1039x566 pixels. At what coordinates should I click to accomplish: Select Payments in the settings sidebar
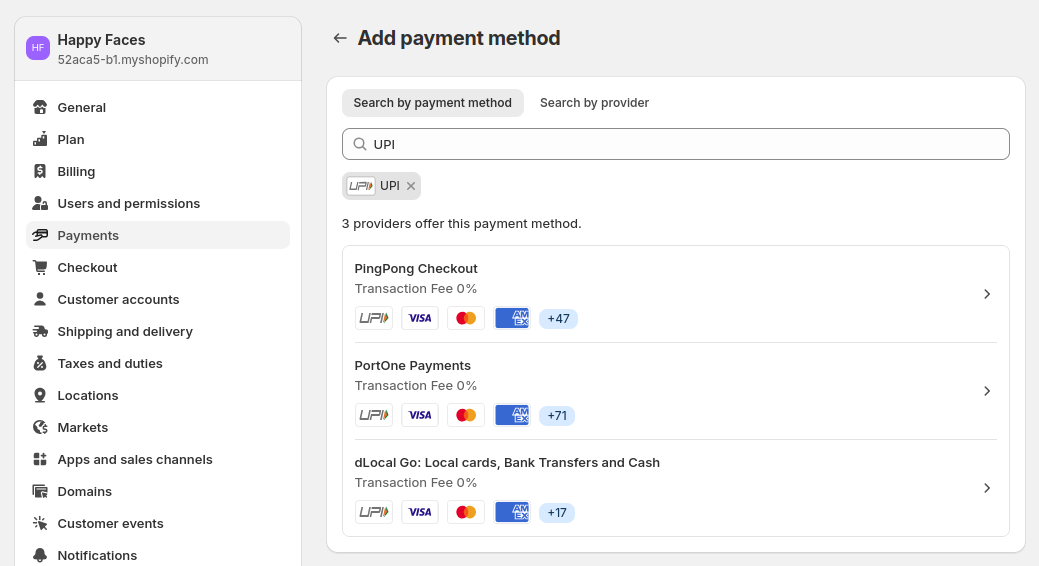(x=158, y=235)
